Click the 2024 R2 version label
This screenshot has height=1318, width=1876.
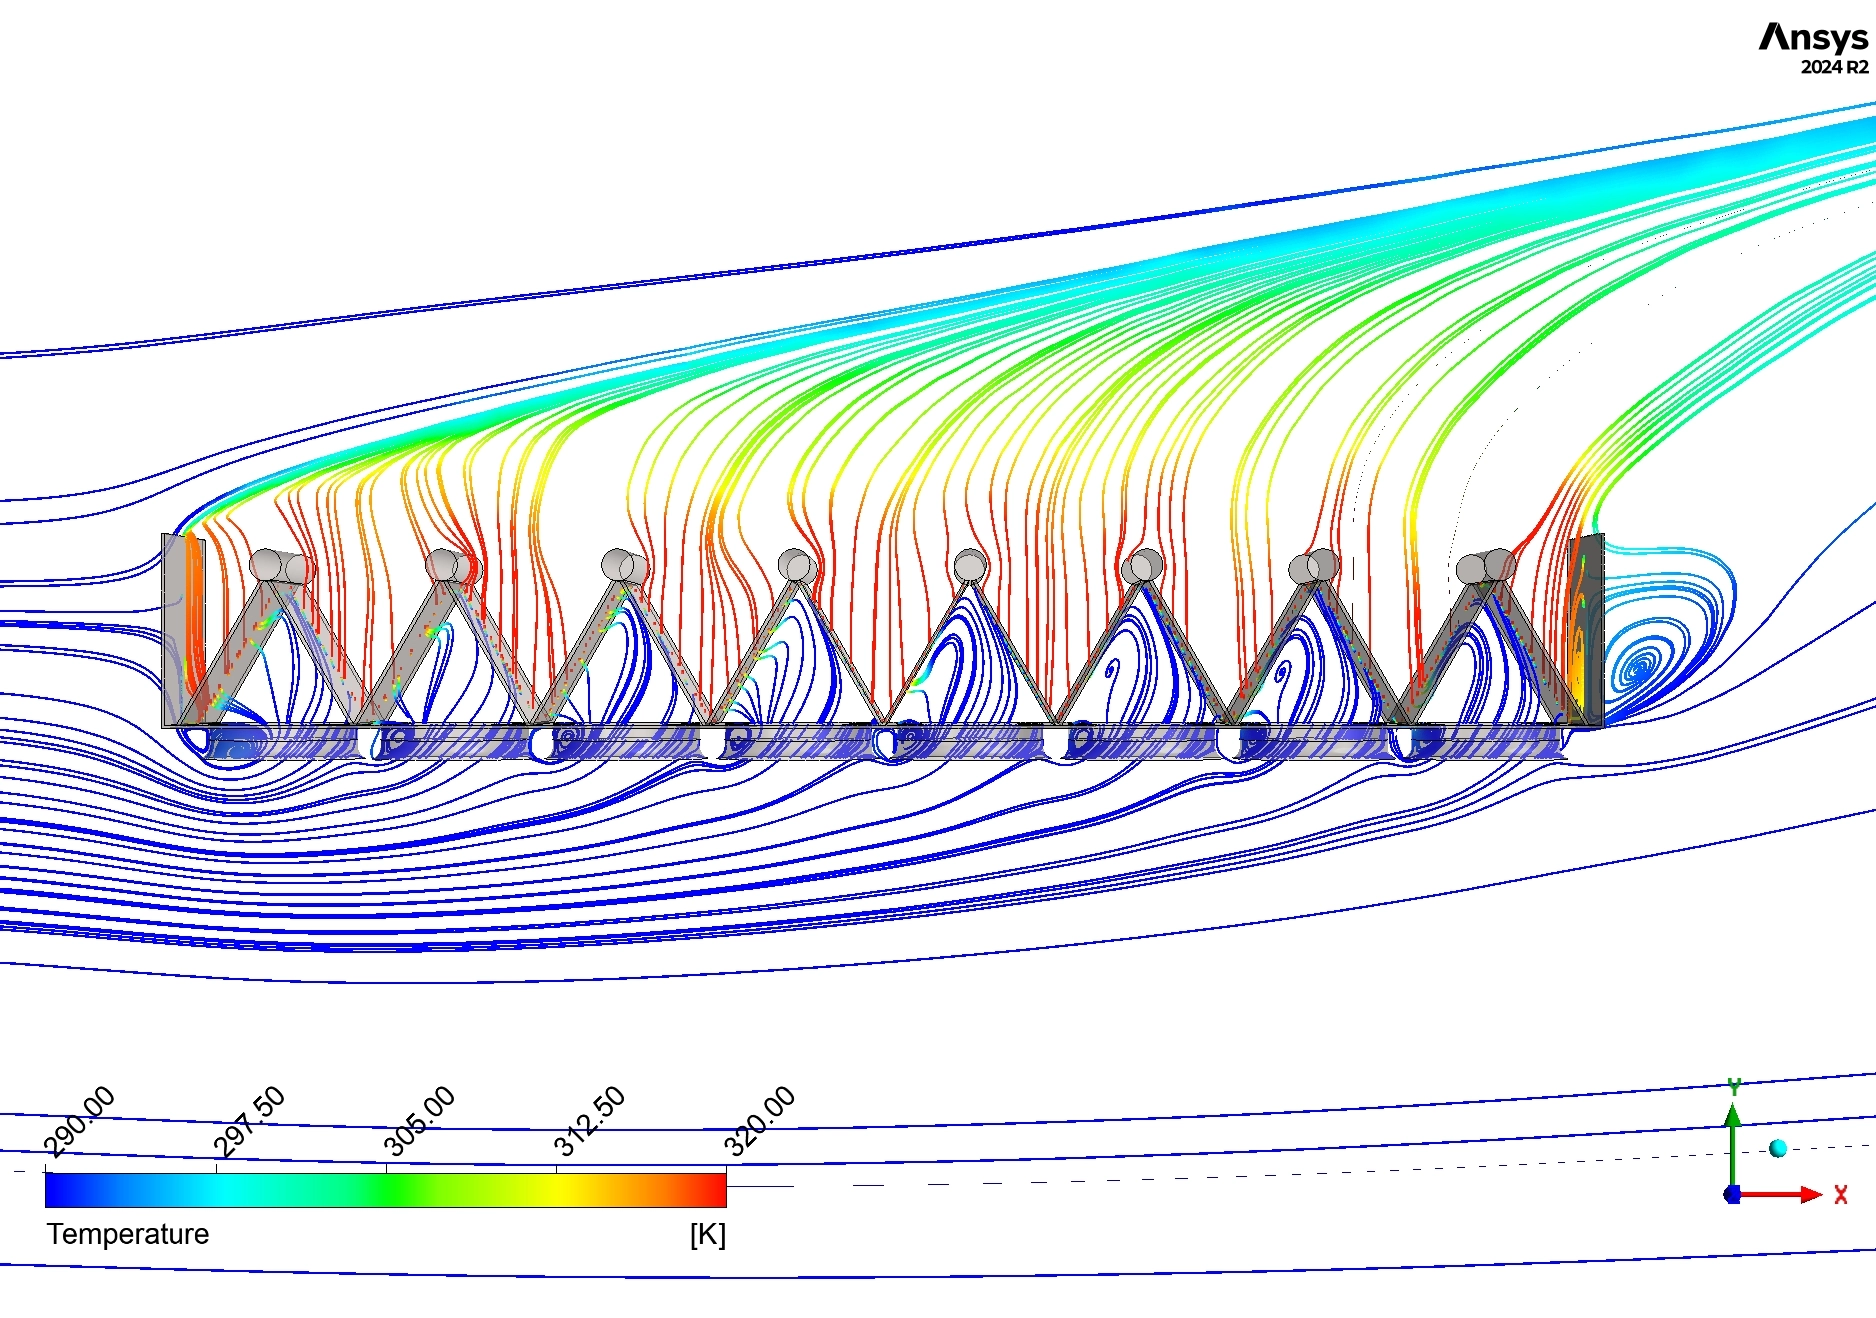point(1834,68)
